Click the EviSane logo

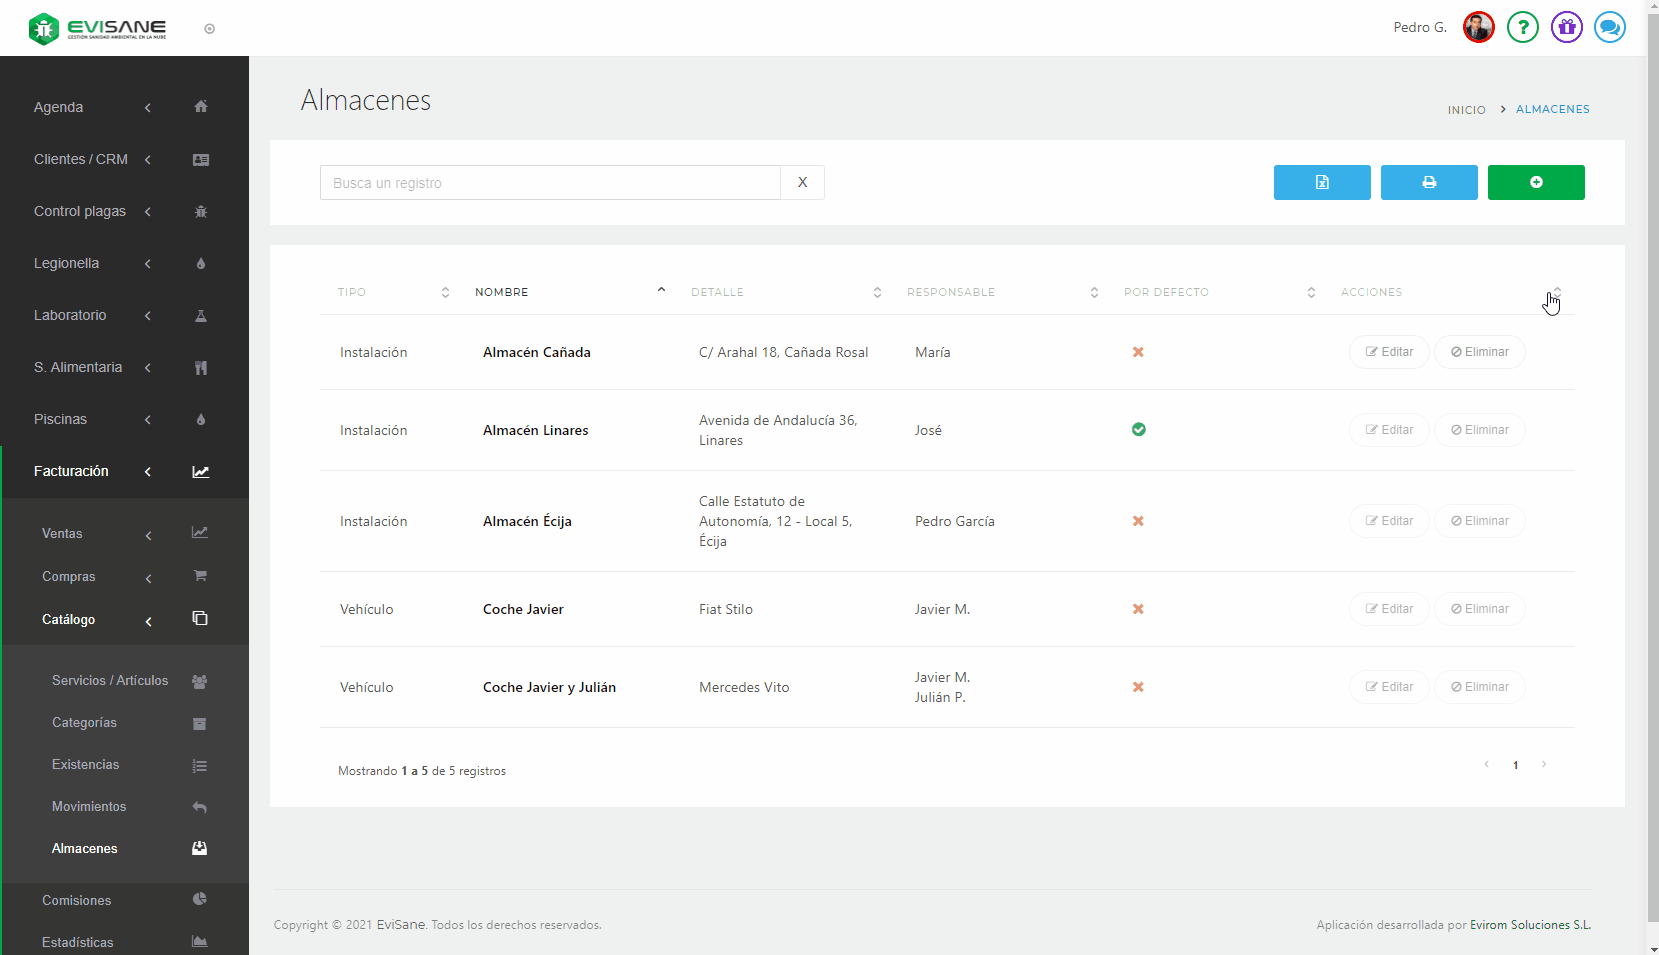[98, 28]
